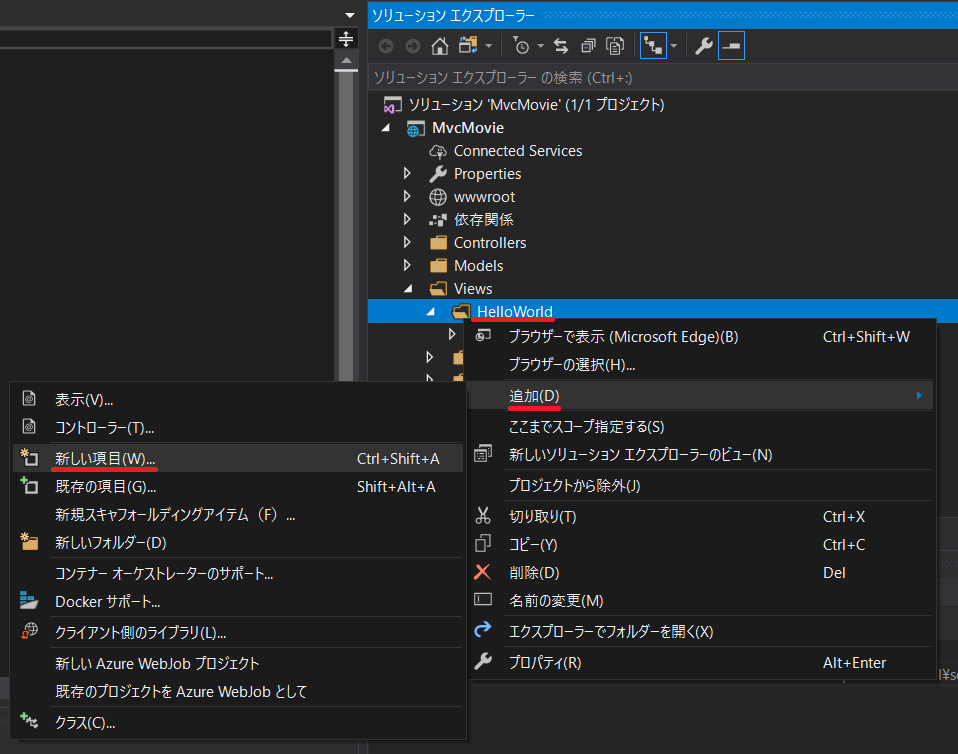
Task: Choose 新しい項目(W)...
Action: pos(238,459)
